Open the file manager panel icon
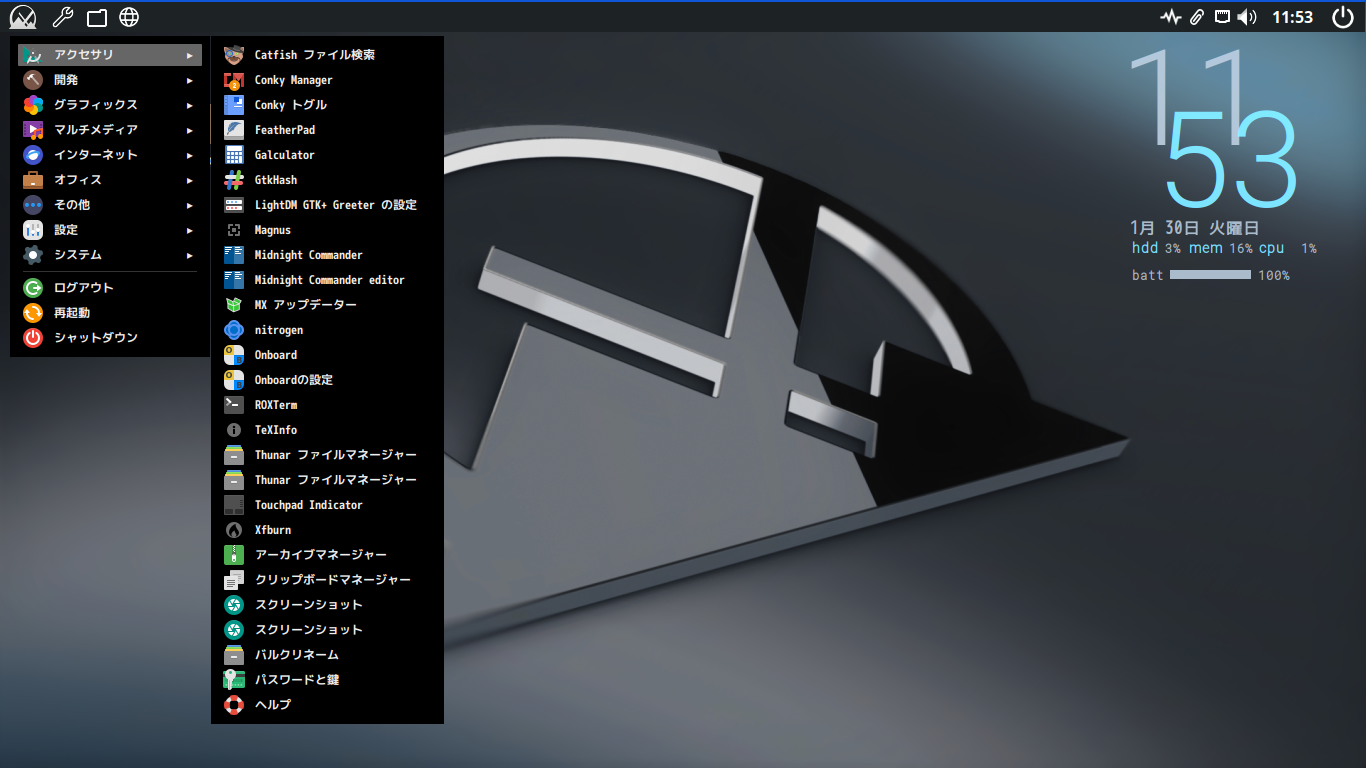1366x768 pixels. pyautogui.click(x=96, y=17)
